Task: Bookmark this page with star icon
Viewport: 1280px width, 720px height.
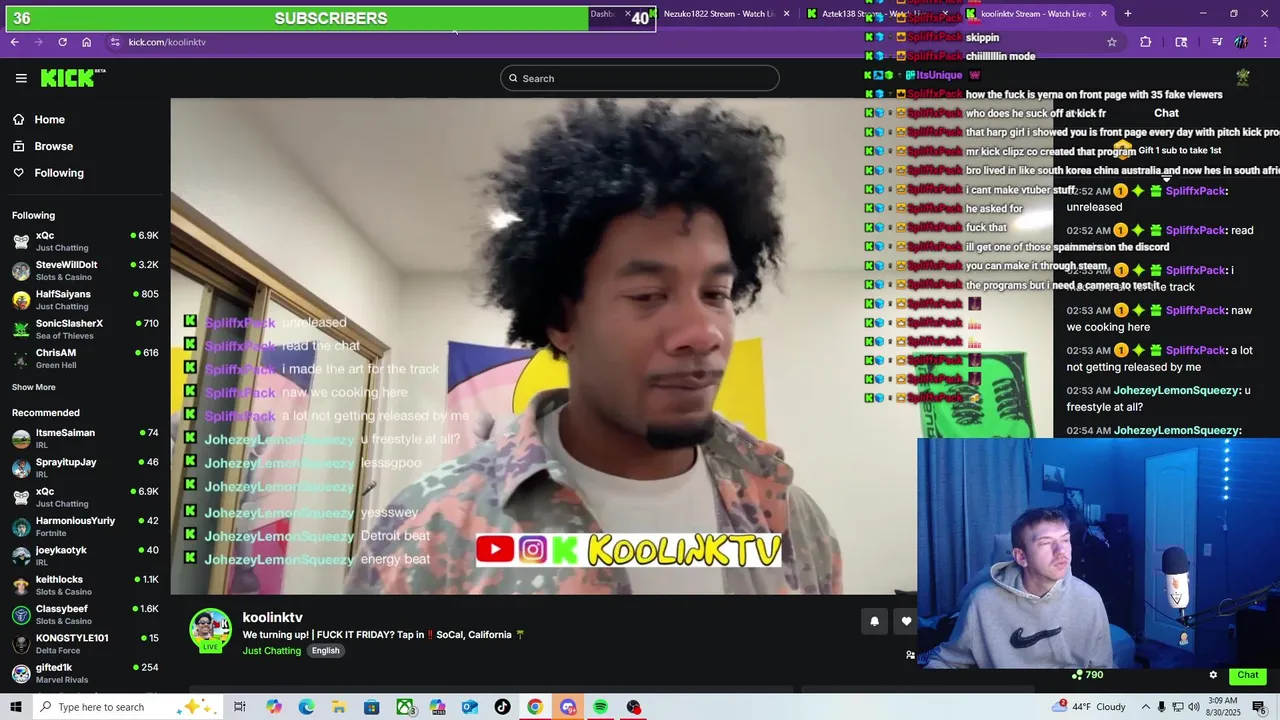Action: [1111, 42]
